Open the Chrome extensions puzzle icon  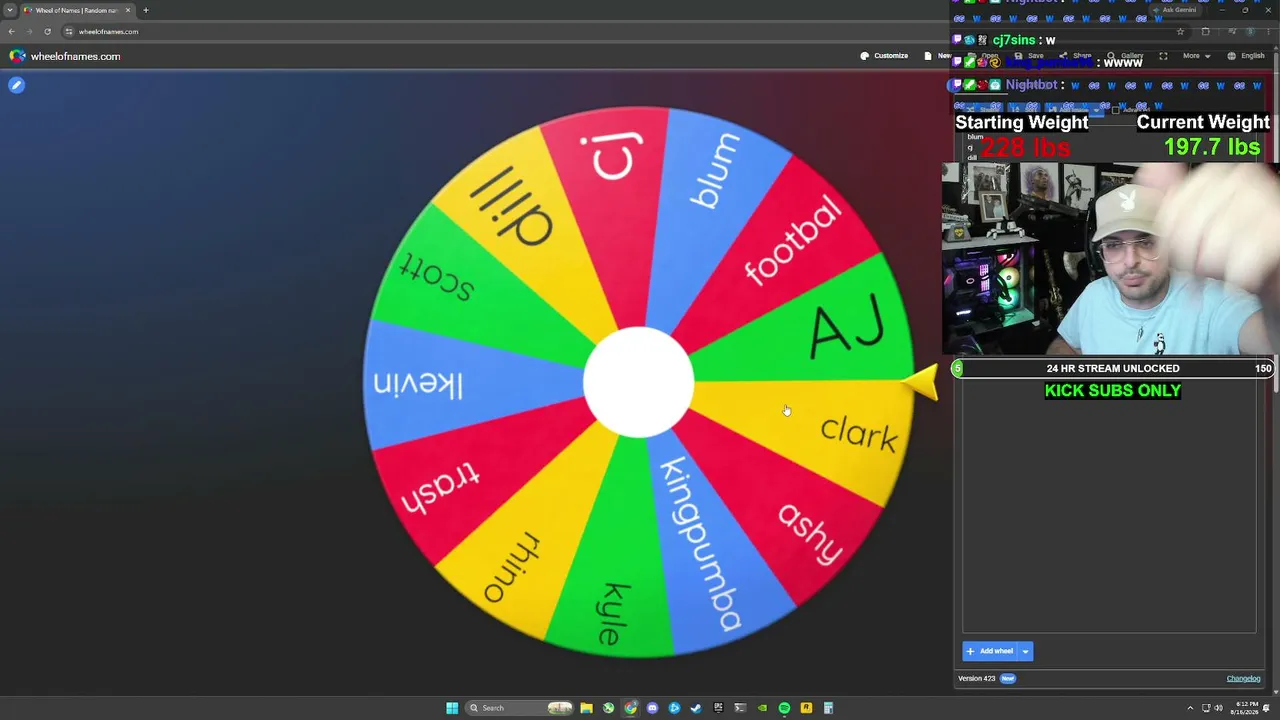[x=1205, y=31]
